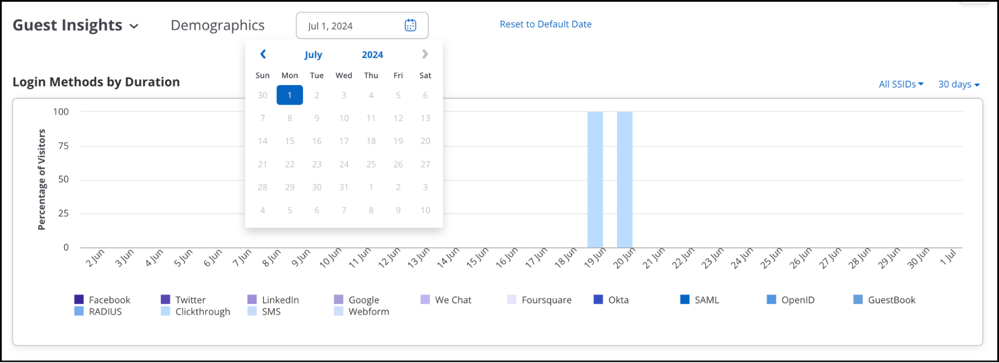
Task: Switch to the Demographics tab
Action: click(218, 25)
